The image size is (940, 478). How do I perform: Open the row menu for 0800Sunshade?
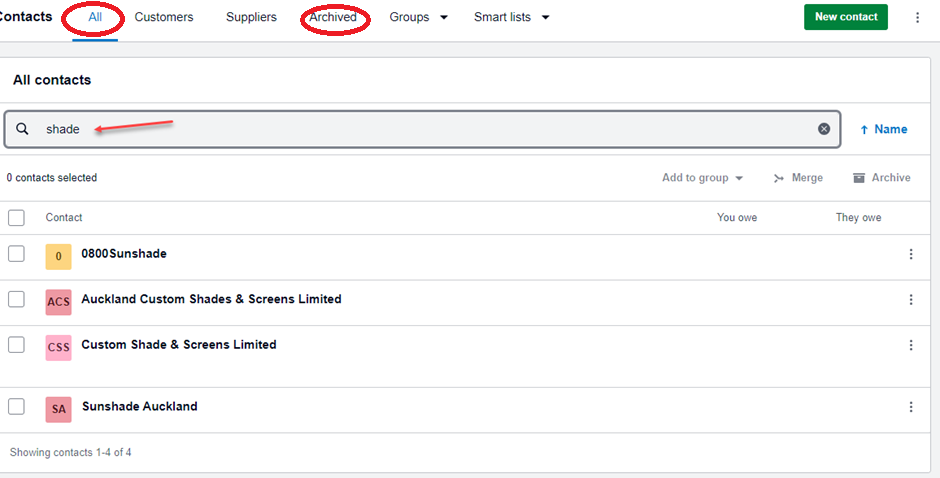click(911, 254)
